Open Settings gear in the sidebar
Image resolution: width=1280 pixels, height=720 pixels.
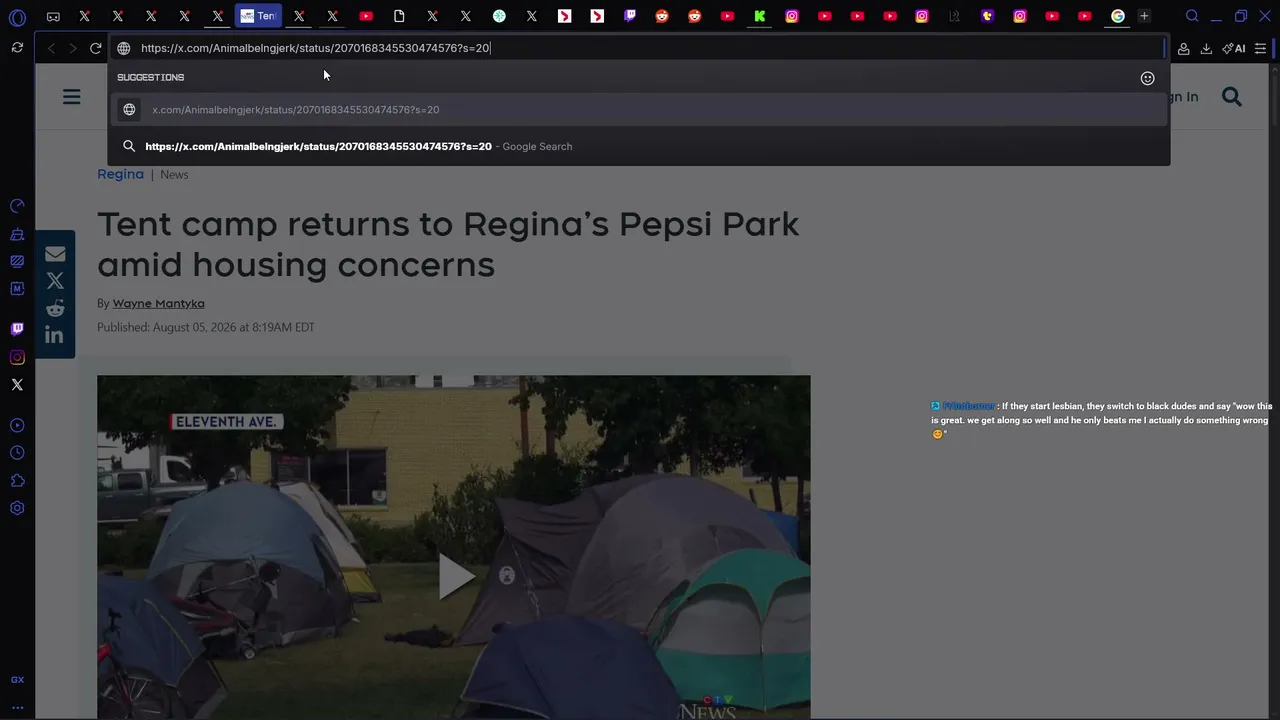coord(17,508)
